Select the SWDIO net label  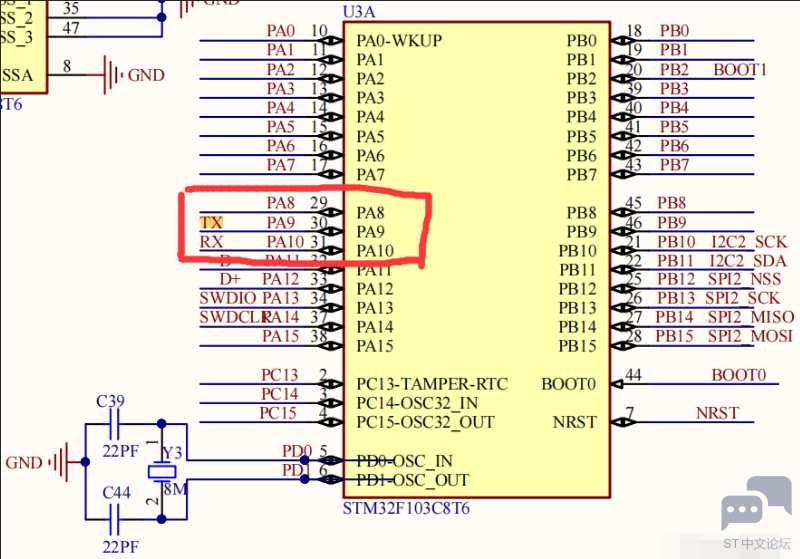click(228, 298)
